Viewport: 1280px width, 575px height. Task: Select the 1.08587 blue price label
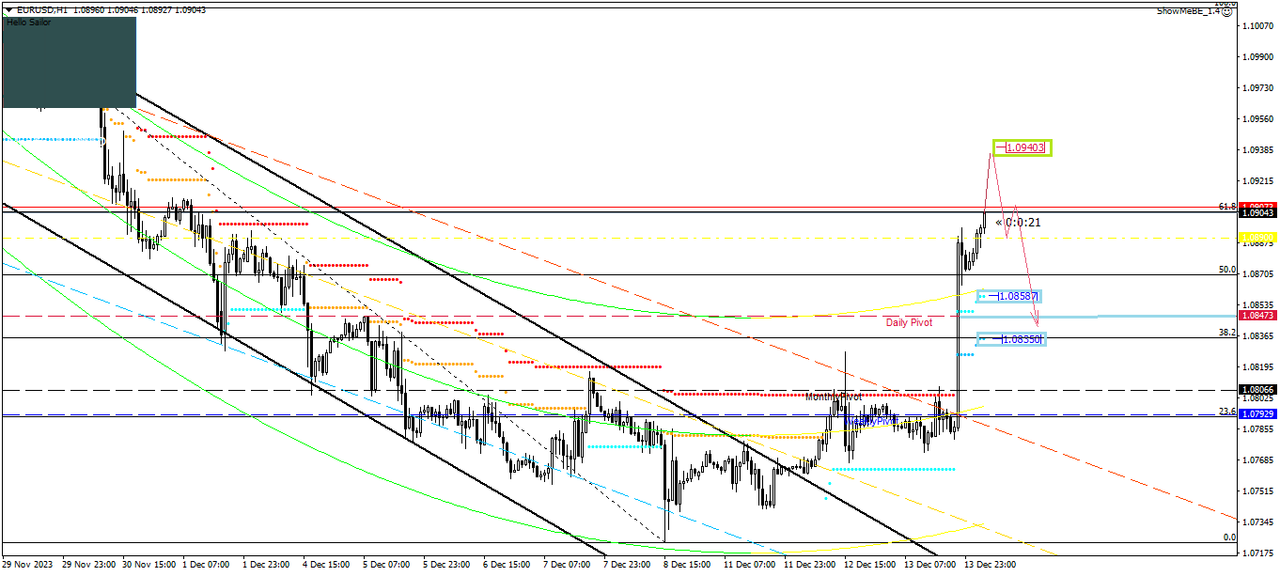[1010, 296]
